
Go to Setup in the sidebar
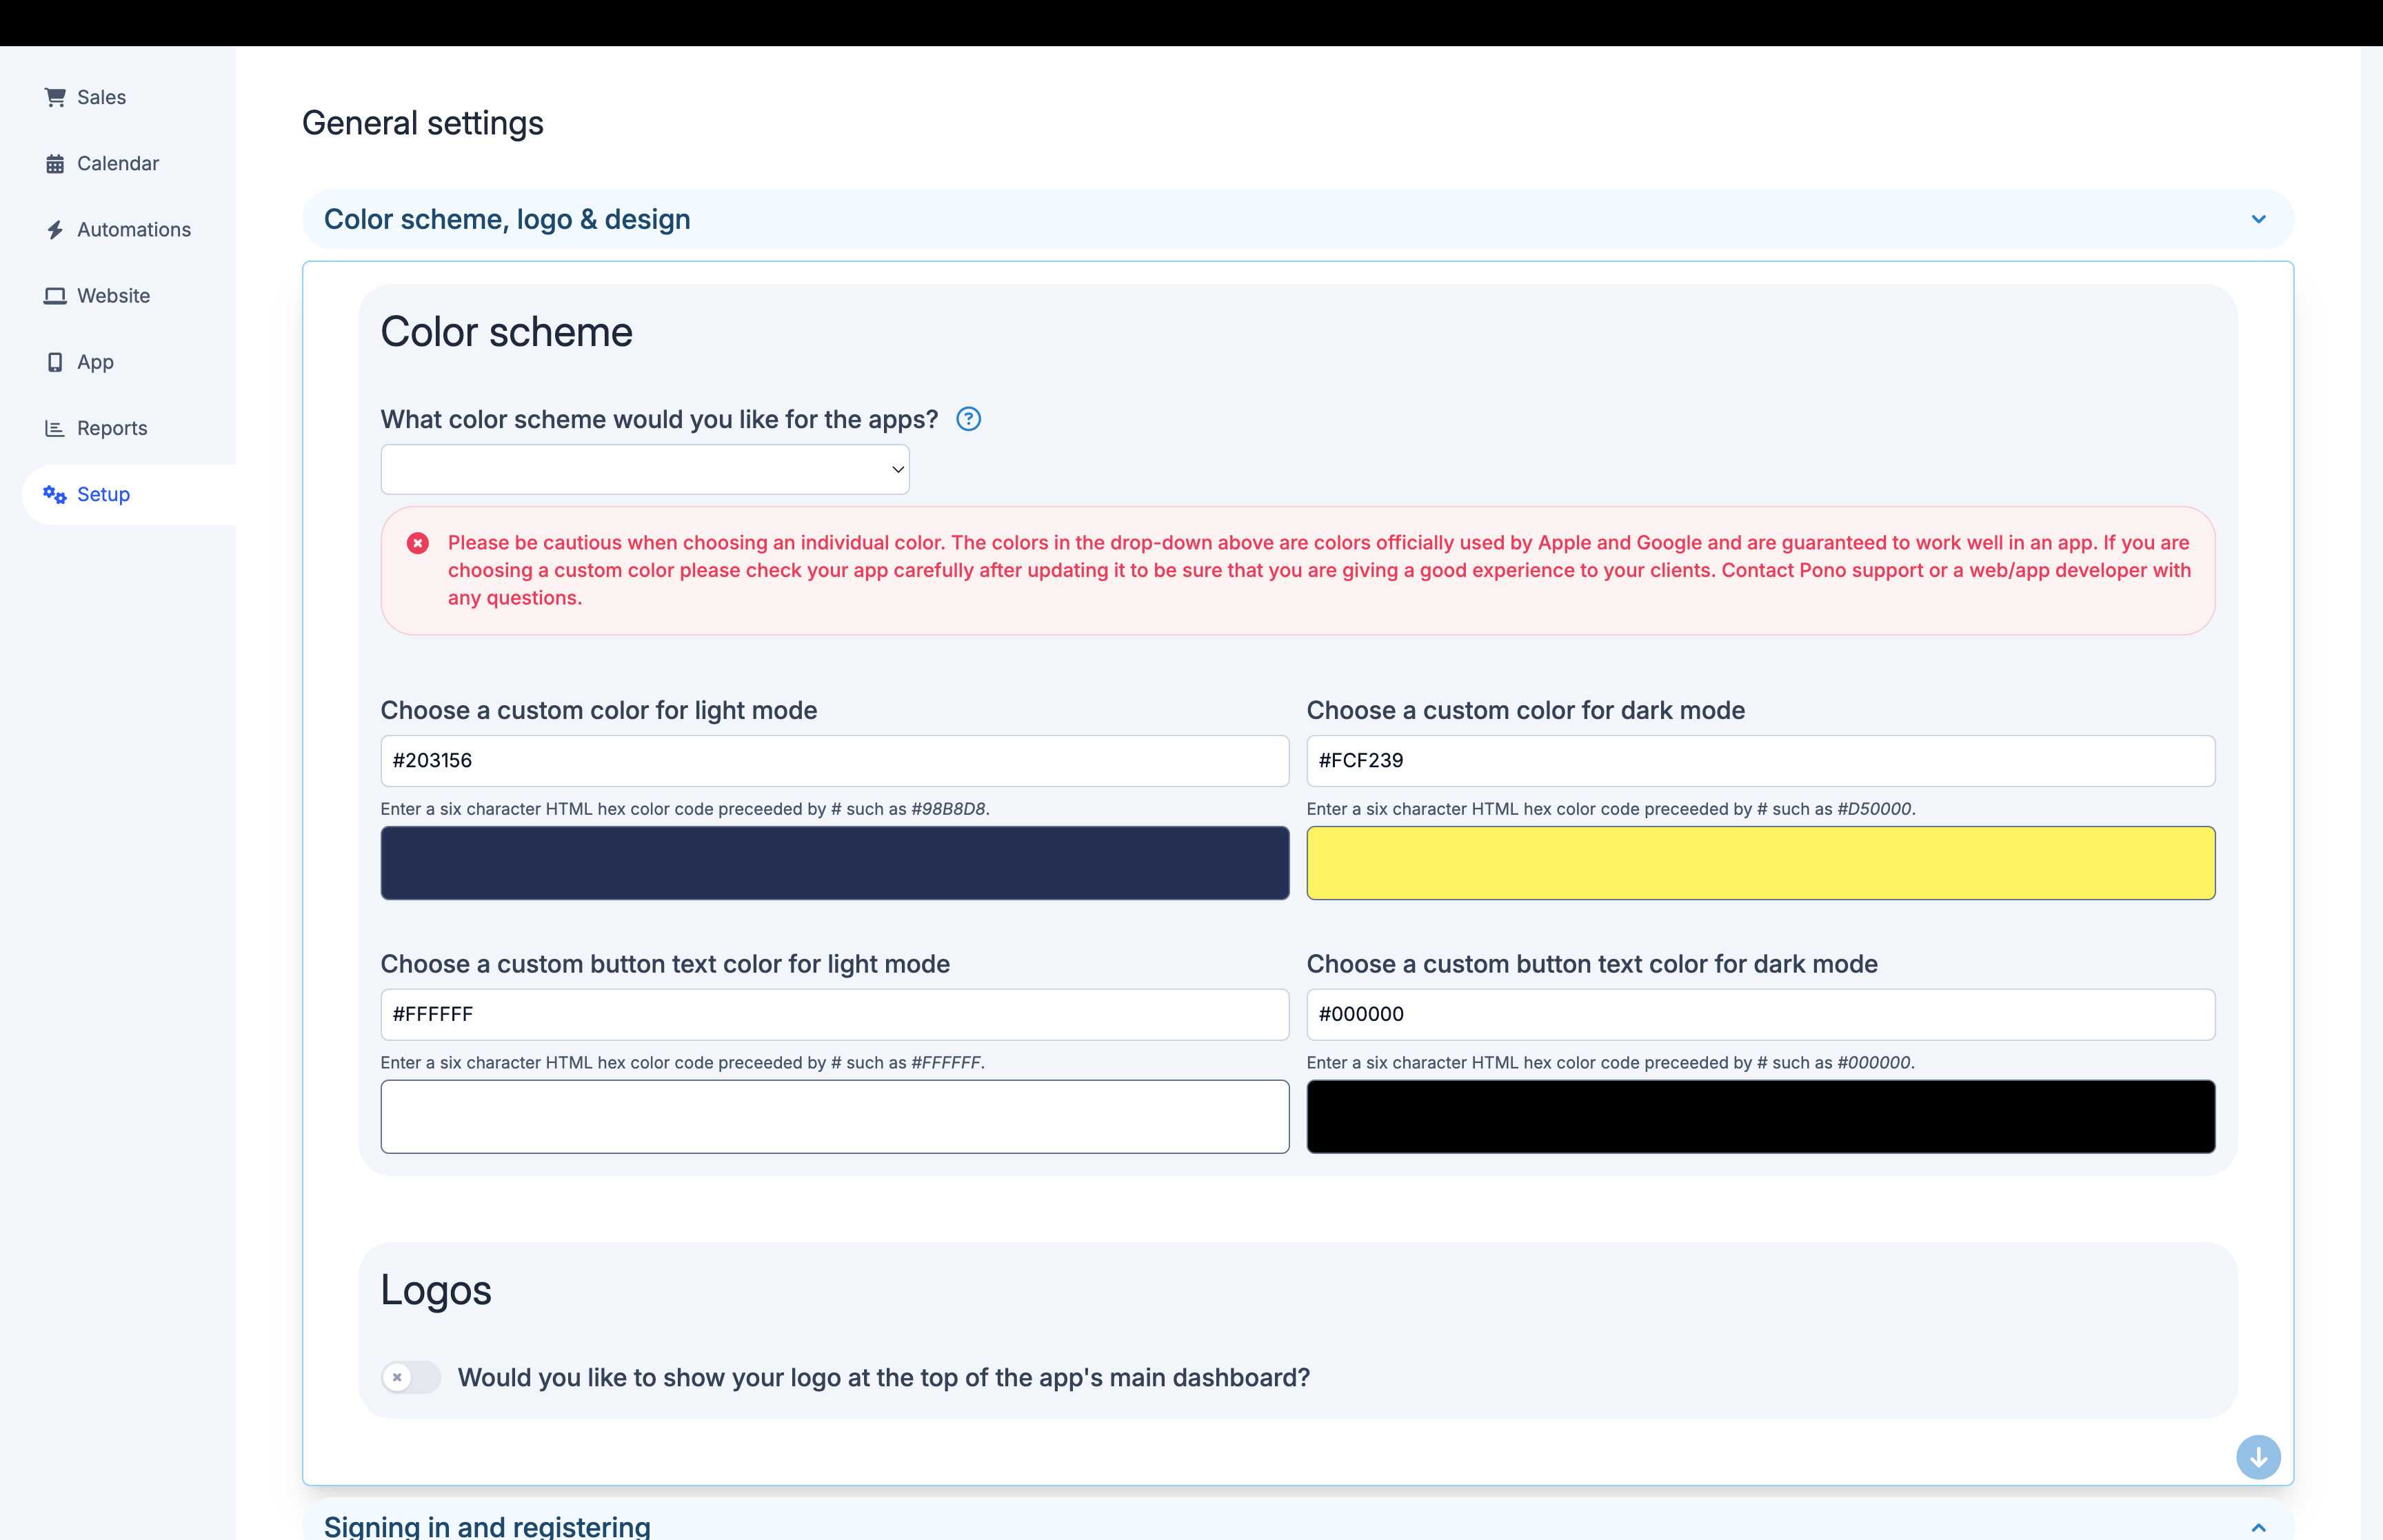click(x=103, y=494)
